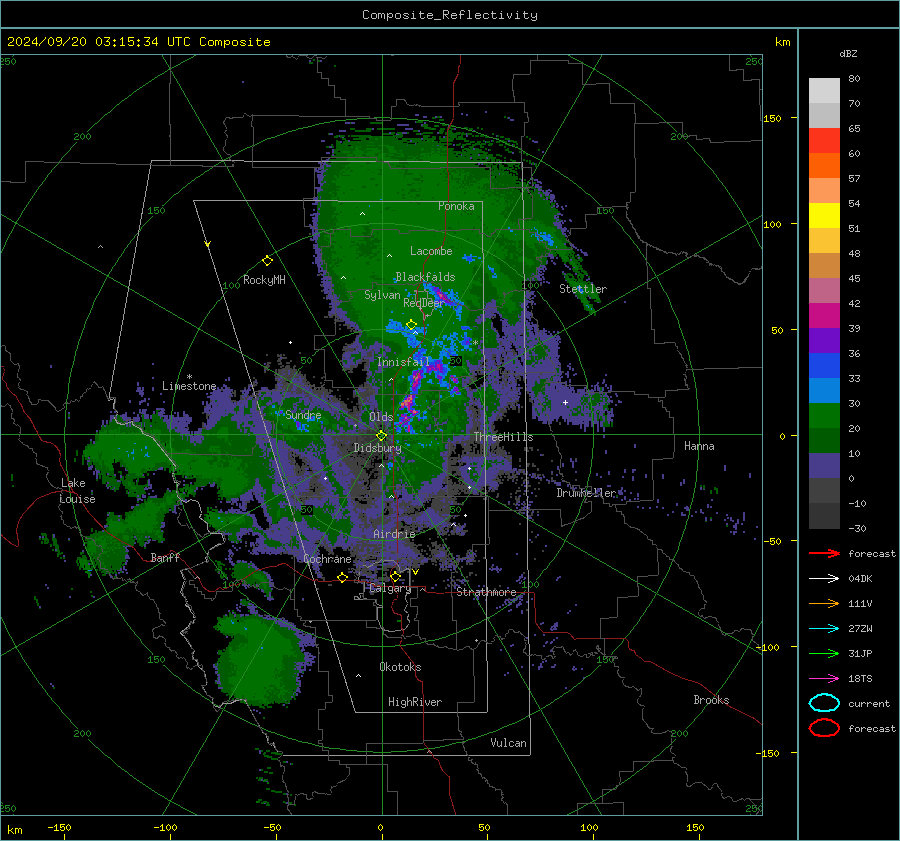The image size is (900, 841).
Task: Click the ThreeHills label
Action: [x=503, y=437]
